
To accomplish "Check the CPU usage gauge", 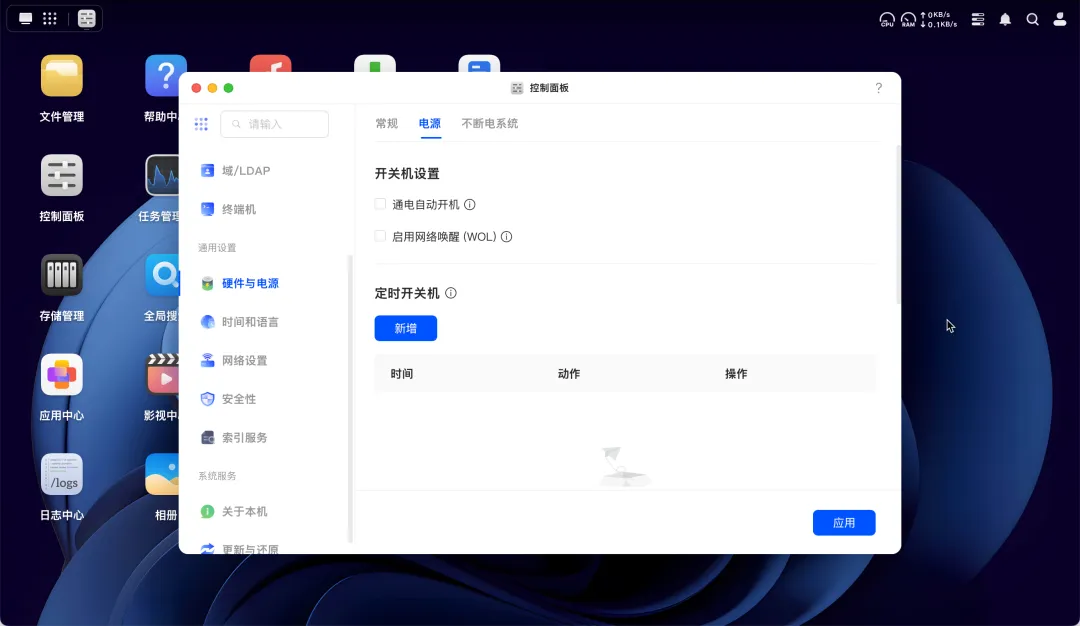I will point(887,19).
